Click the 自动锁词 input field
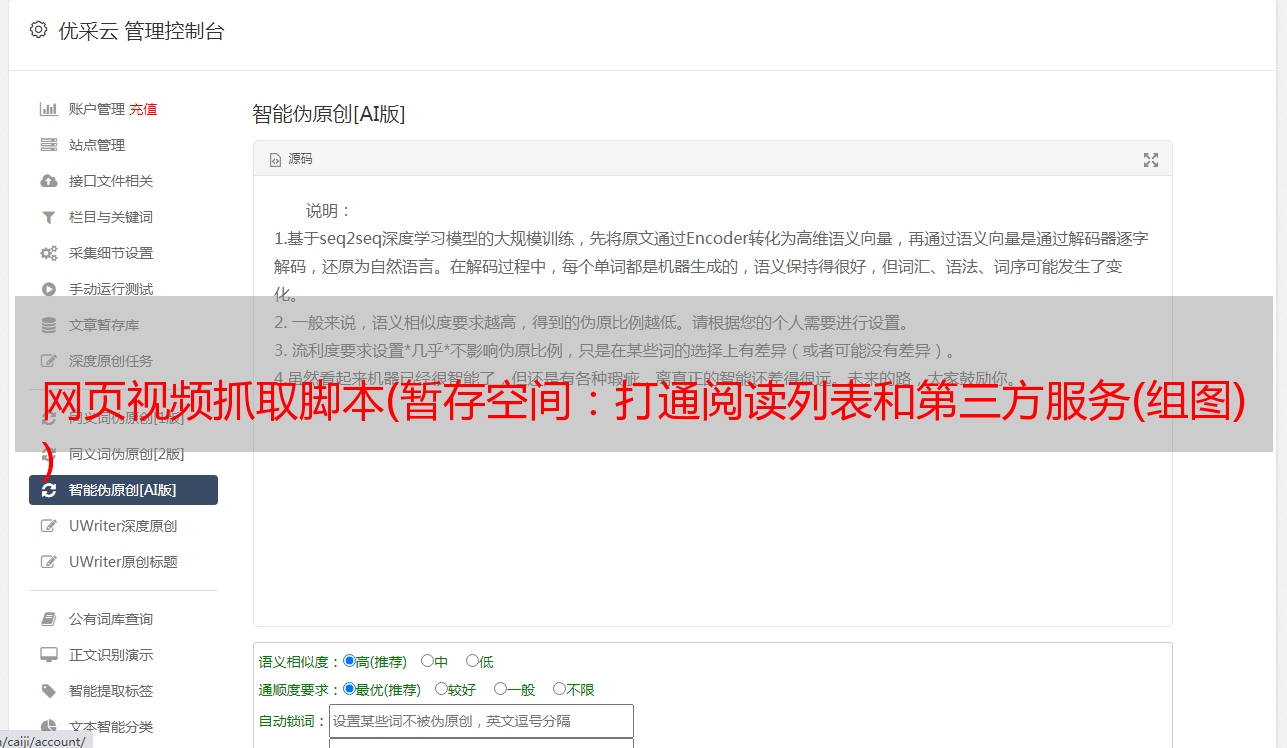The width and height of the screenshot is (1287, 748). (481, 721)
